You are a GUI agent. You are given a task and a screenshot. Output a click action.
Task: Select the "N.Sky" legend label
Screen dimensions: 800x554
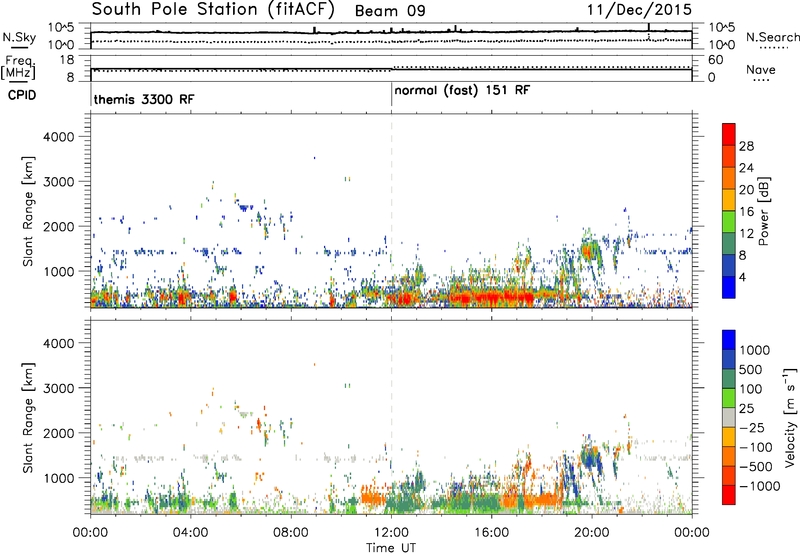pos(19,37)
